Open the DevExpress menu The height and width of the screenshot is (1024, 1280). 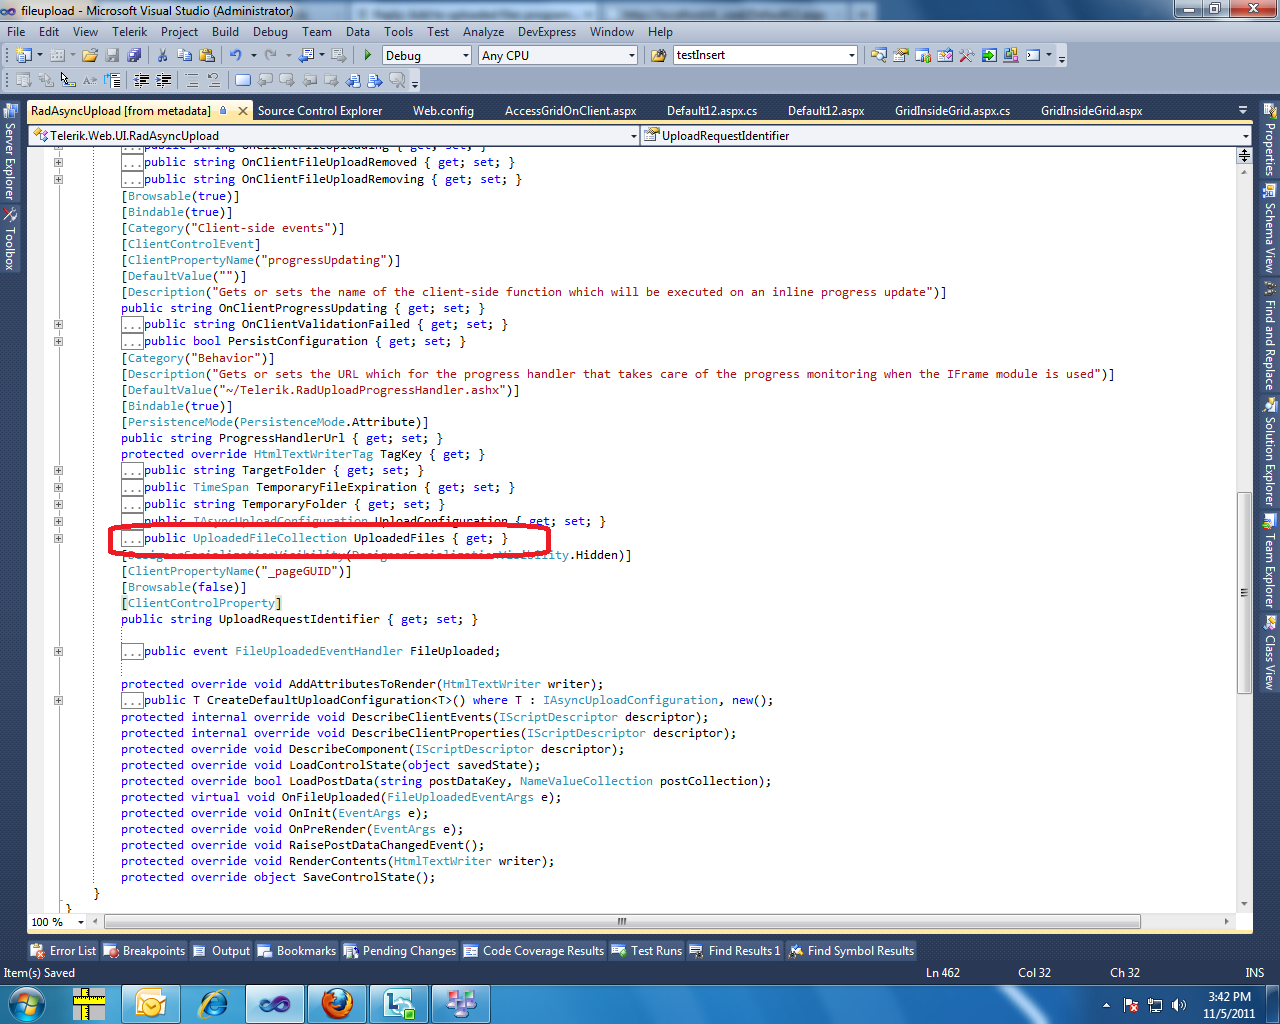pyautogui.click(x=547, y=32)
